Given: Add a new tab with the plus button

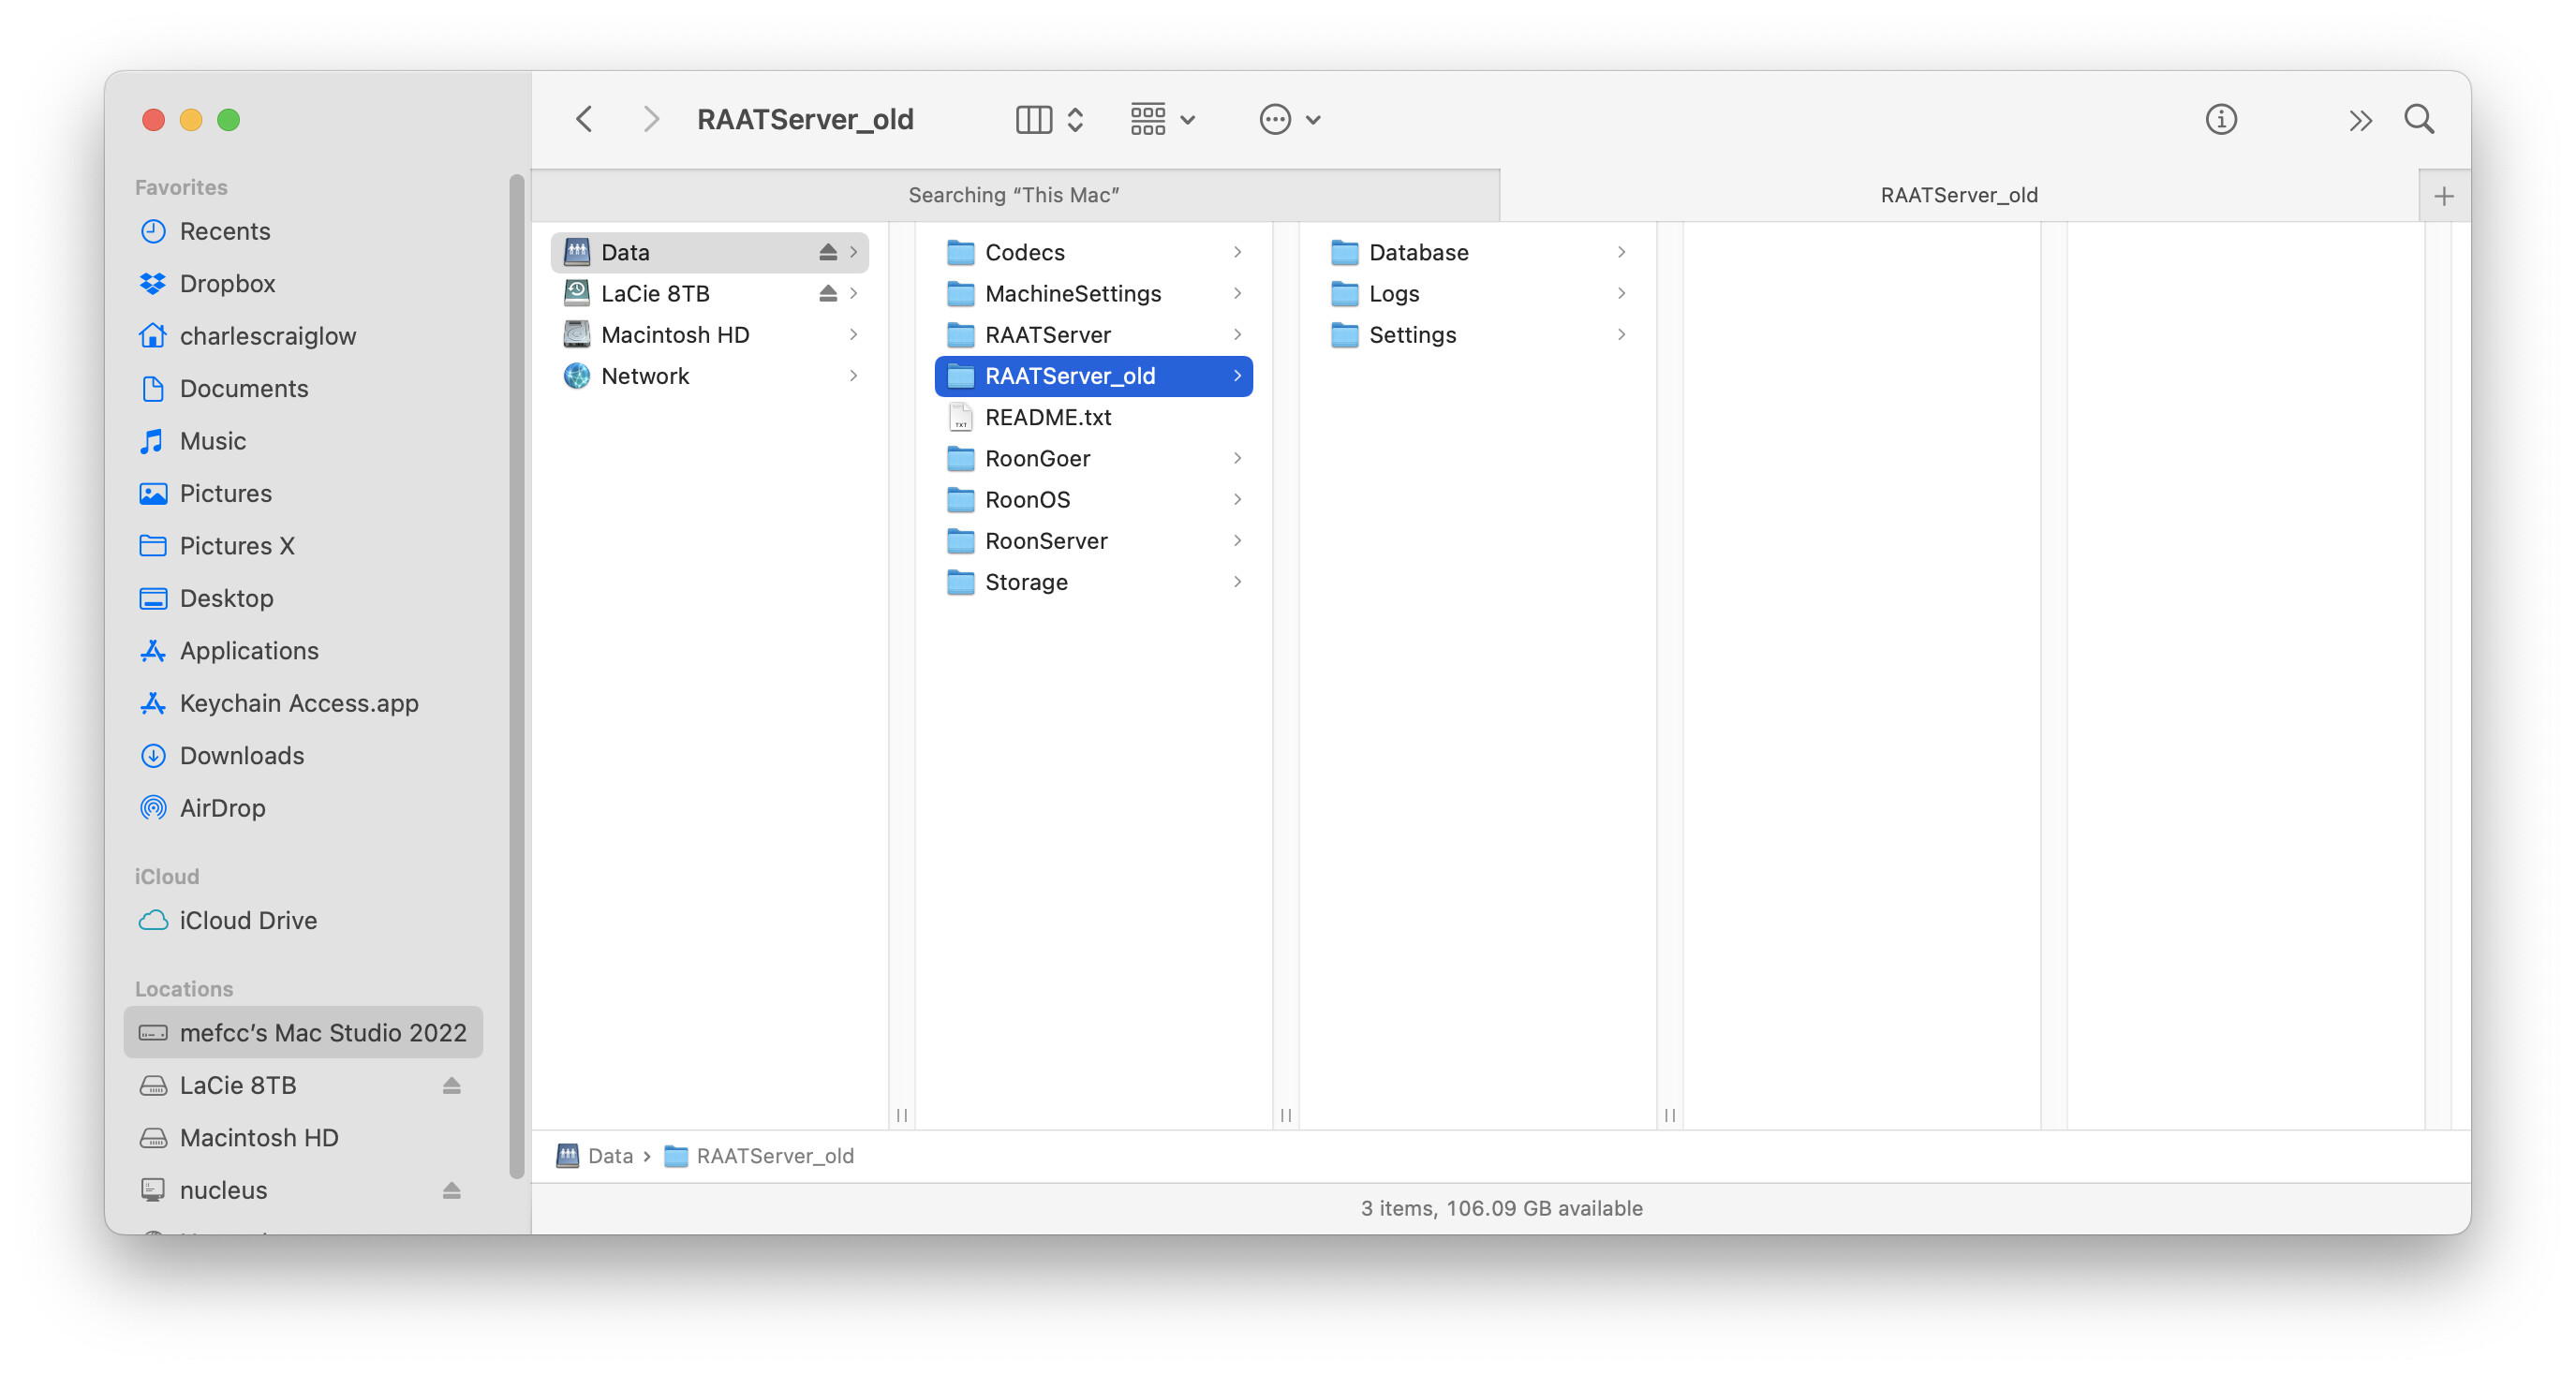Looking at the screenshot, I should [x=2443, y=195].
